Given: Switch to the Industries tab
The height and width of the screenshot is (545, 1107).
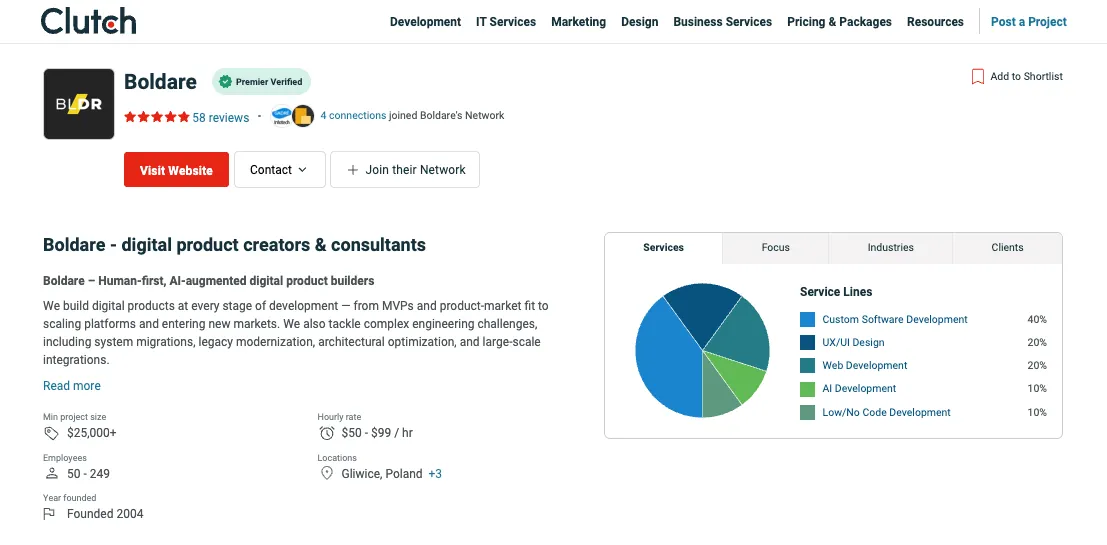Looking at the screenshot, I should tap(890, 248).
